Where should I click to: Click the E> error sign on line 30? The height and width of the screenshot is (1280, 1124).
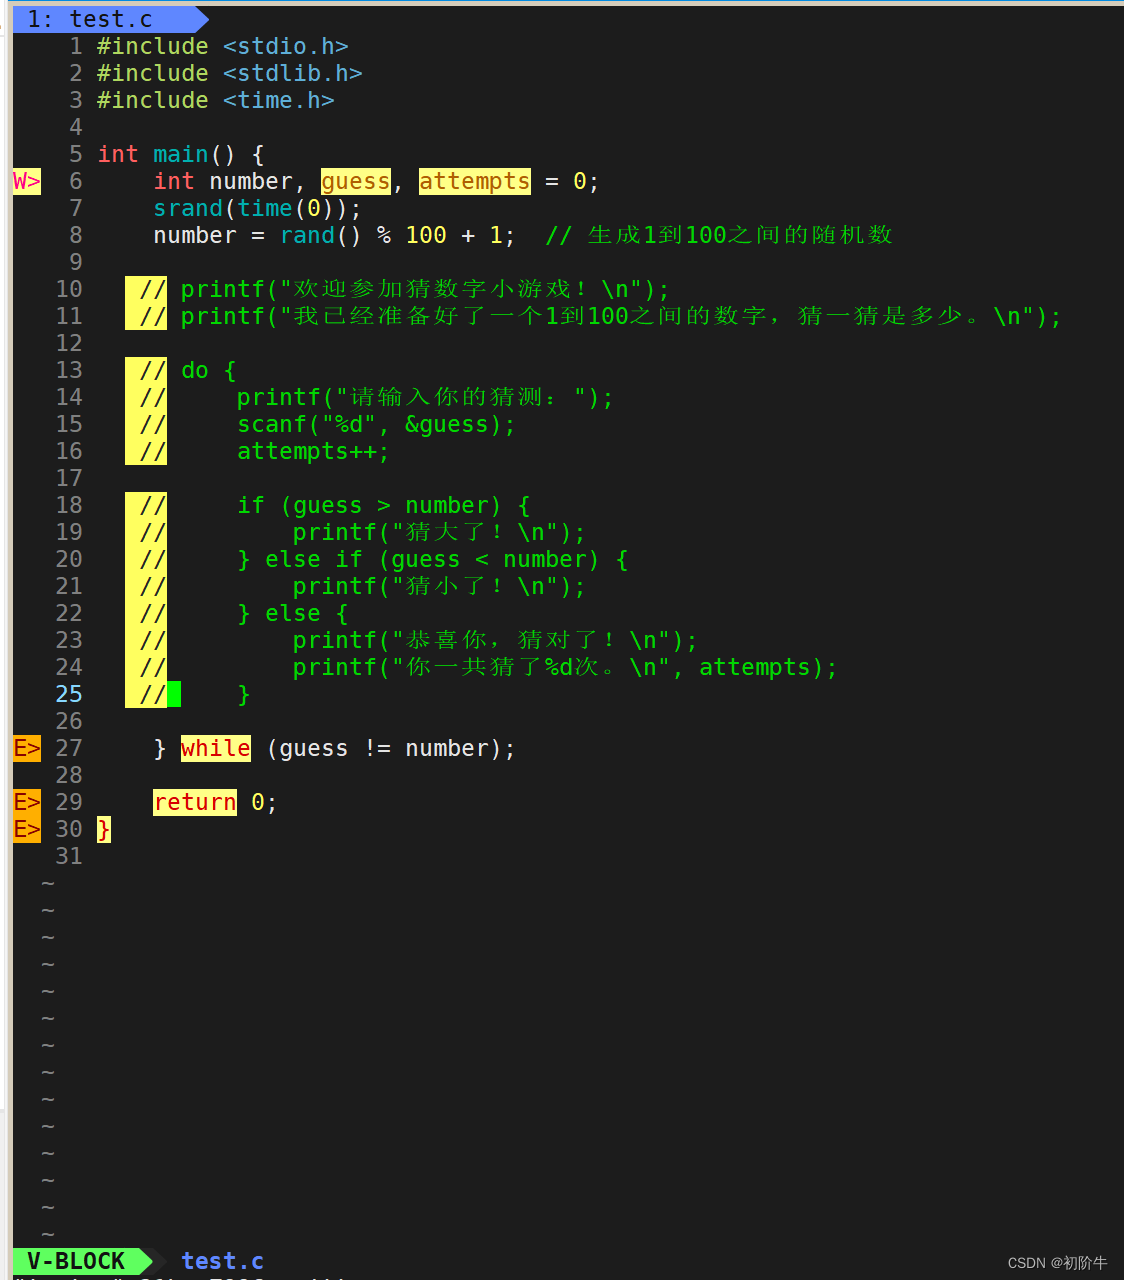click(x=27, y=829)
